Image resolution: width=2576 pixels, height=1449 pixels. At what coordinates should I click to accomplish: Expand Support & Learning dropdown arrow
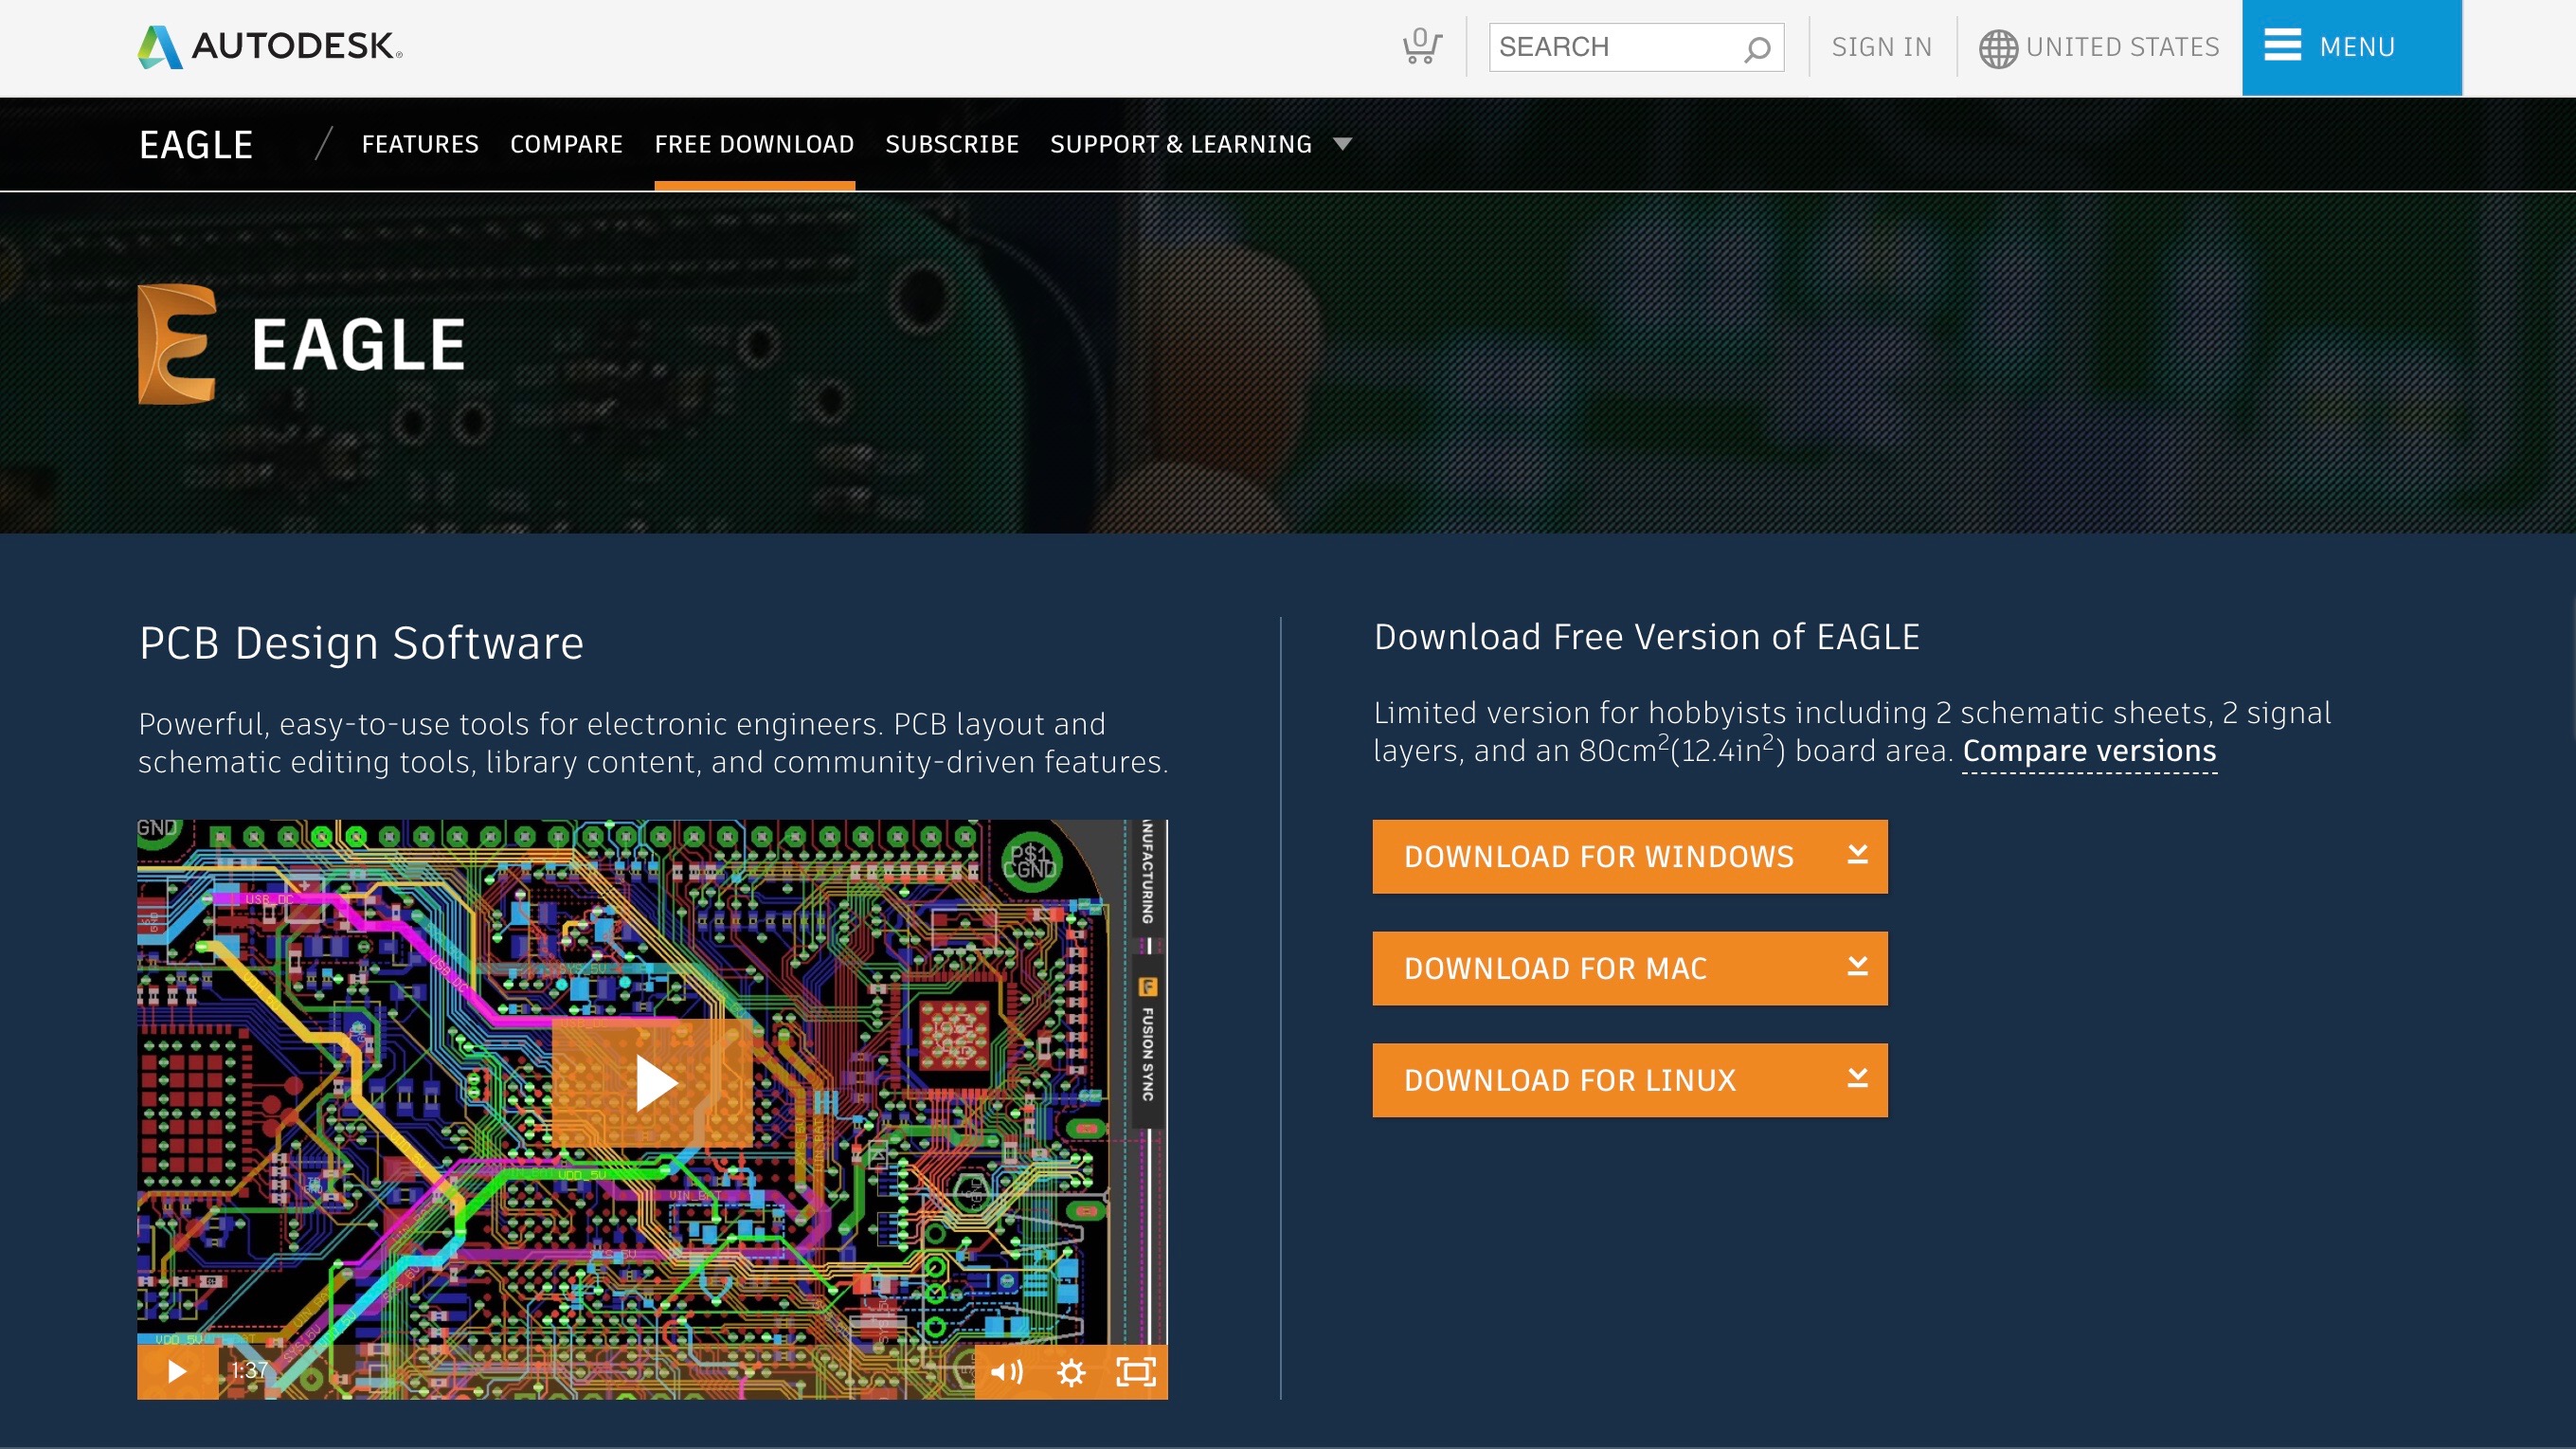tap(1343, 145)
